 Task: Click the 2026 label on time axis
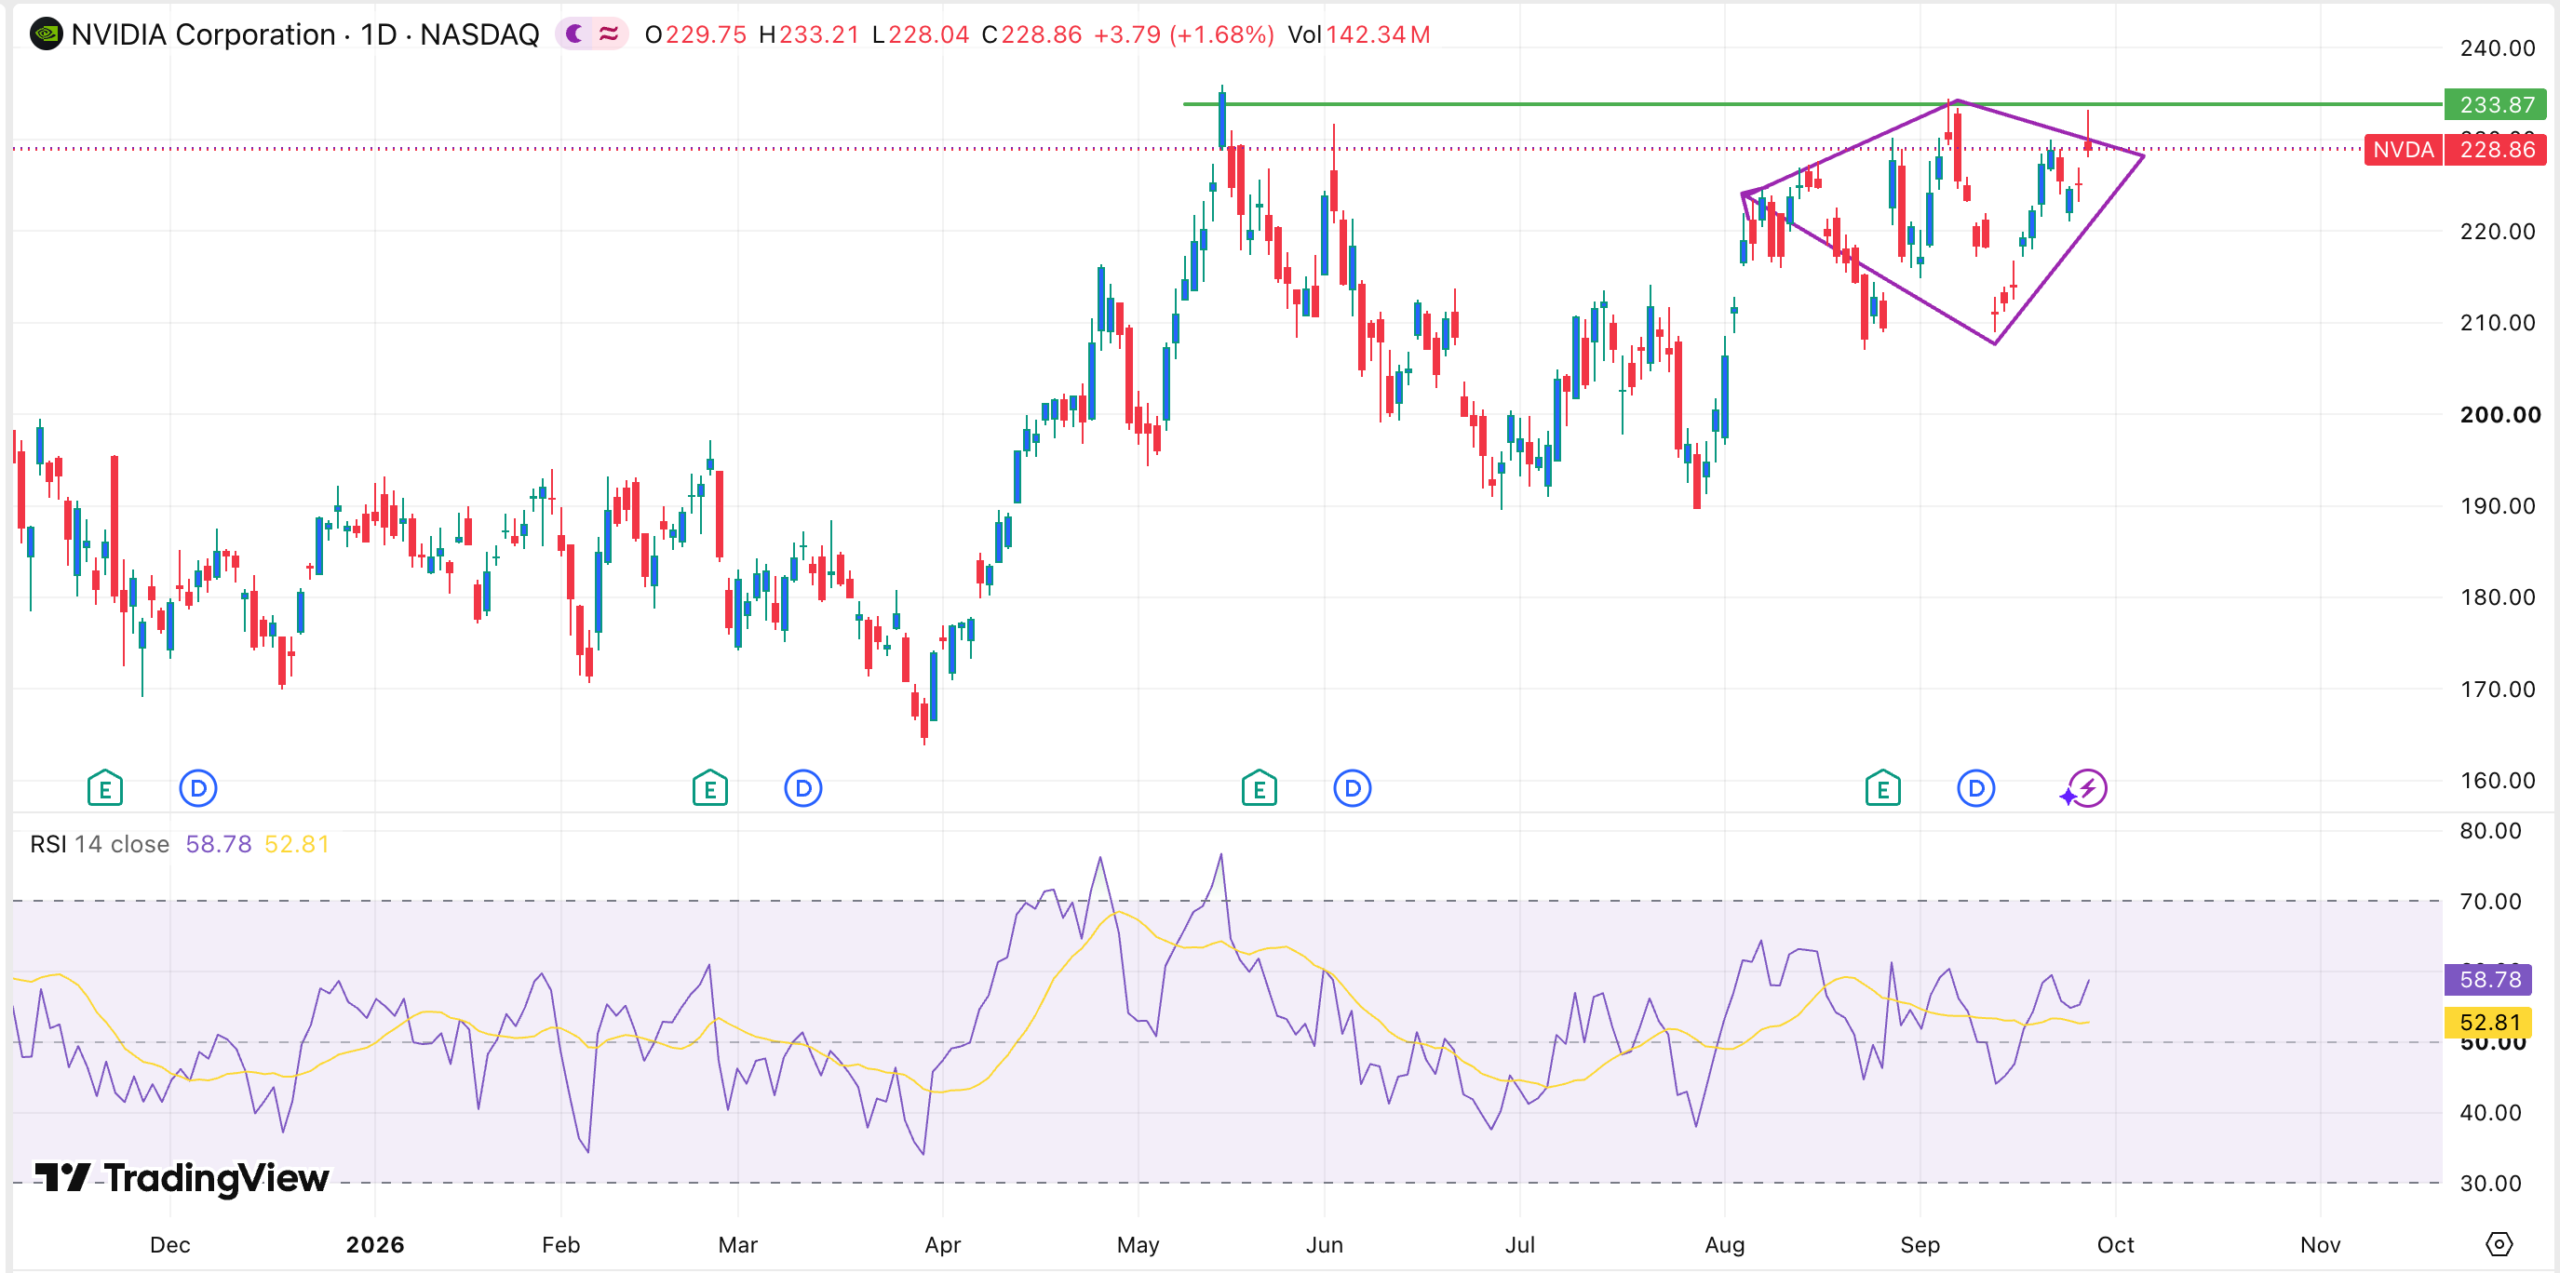[375, 1245]
